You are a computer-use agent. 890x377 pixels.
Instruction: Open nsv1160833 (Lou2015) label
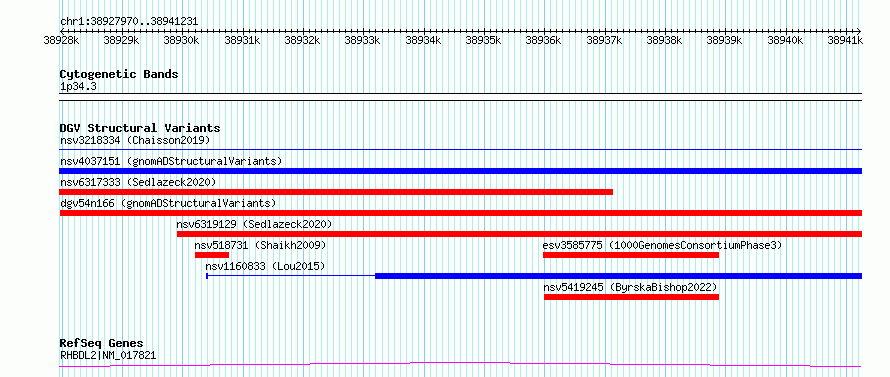point(265,266)
